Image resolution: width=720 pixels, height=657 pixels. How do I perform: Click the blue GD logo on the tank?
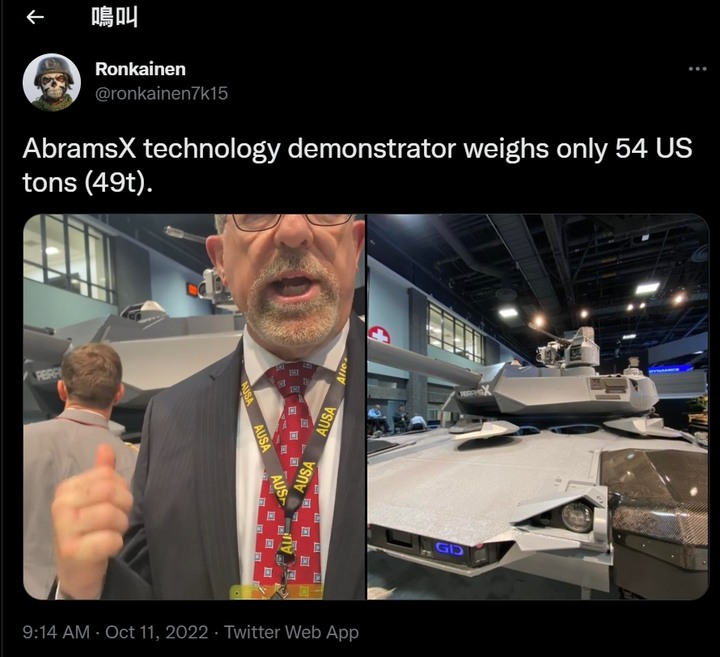[x=449, y=549]
